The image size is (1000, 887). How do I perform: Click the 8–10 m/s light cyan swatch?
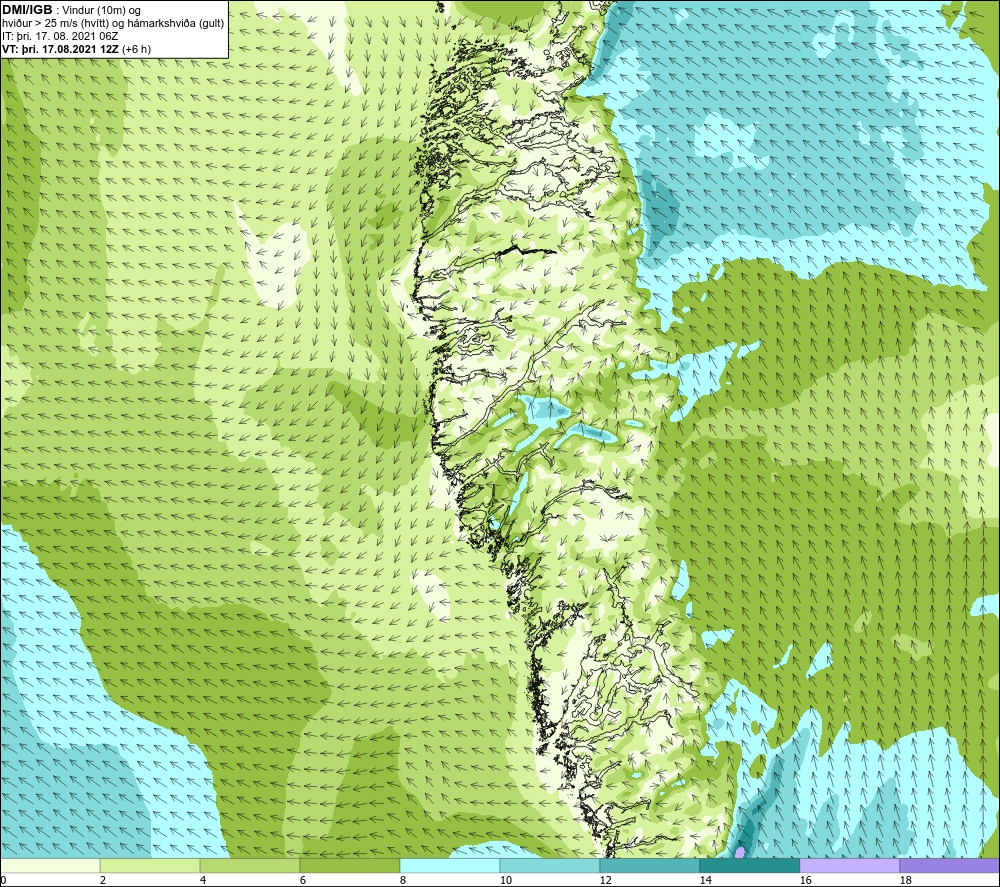450,865
